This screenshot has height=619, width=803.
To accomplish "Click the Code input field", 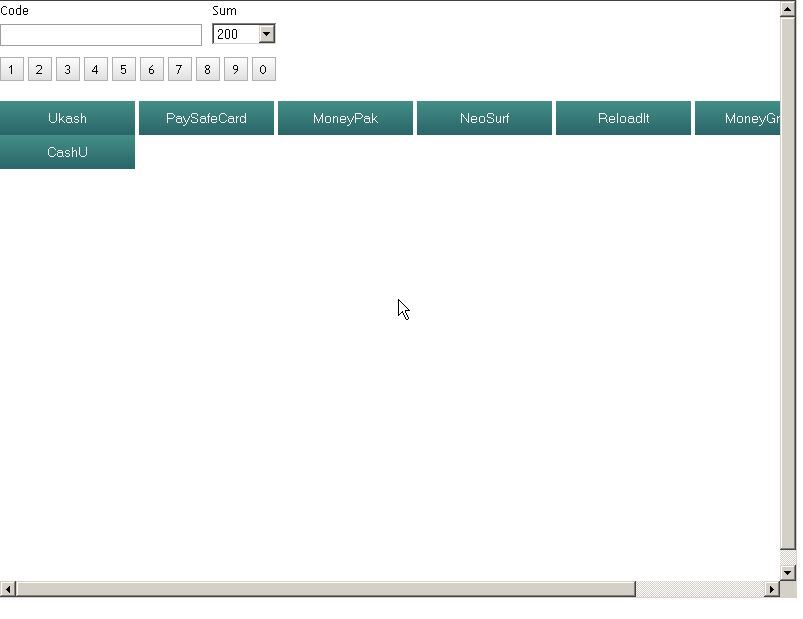I will click(x=101, y=35).
